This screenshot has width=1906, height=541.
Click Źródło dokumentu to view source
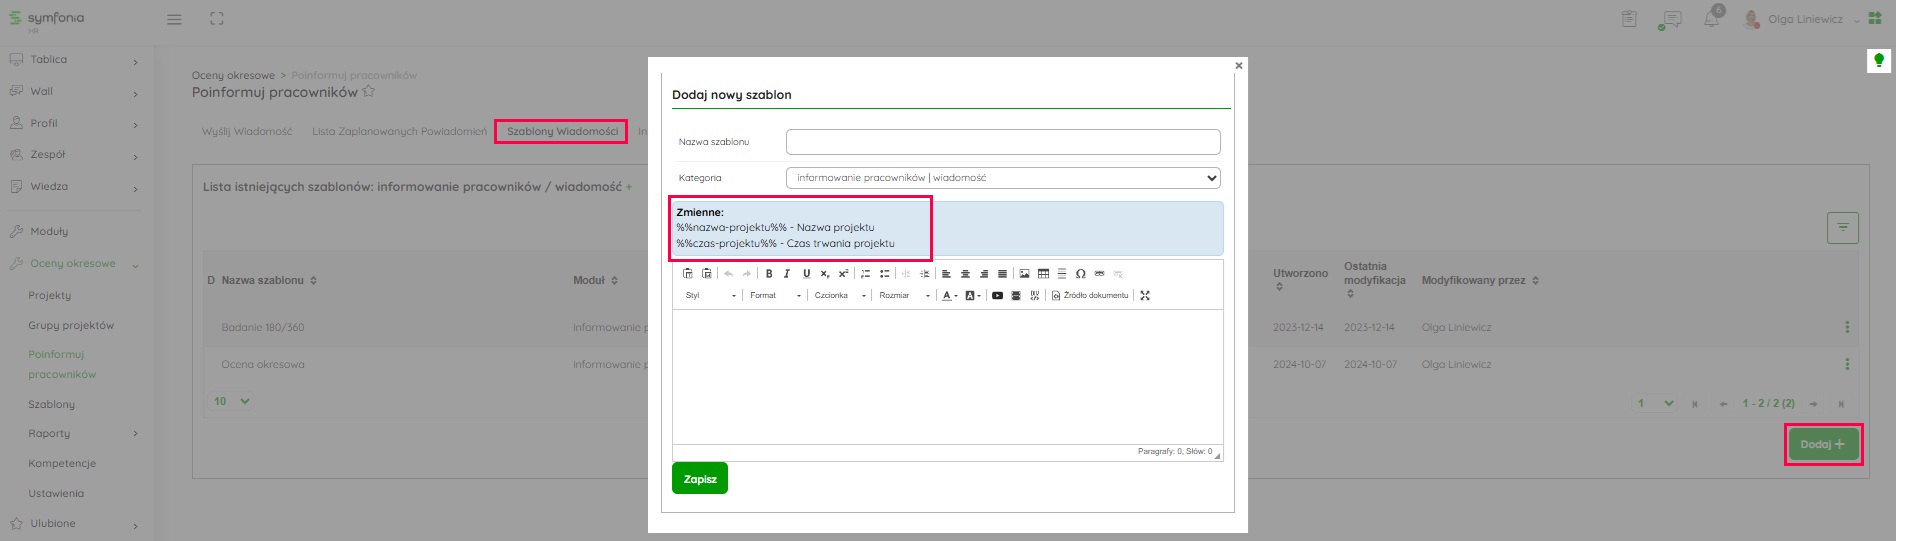pos(1090,295)
